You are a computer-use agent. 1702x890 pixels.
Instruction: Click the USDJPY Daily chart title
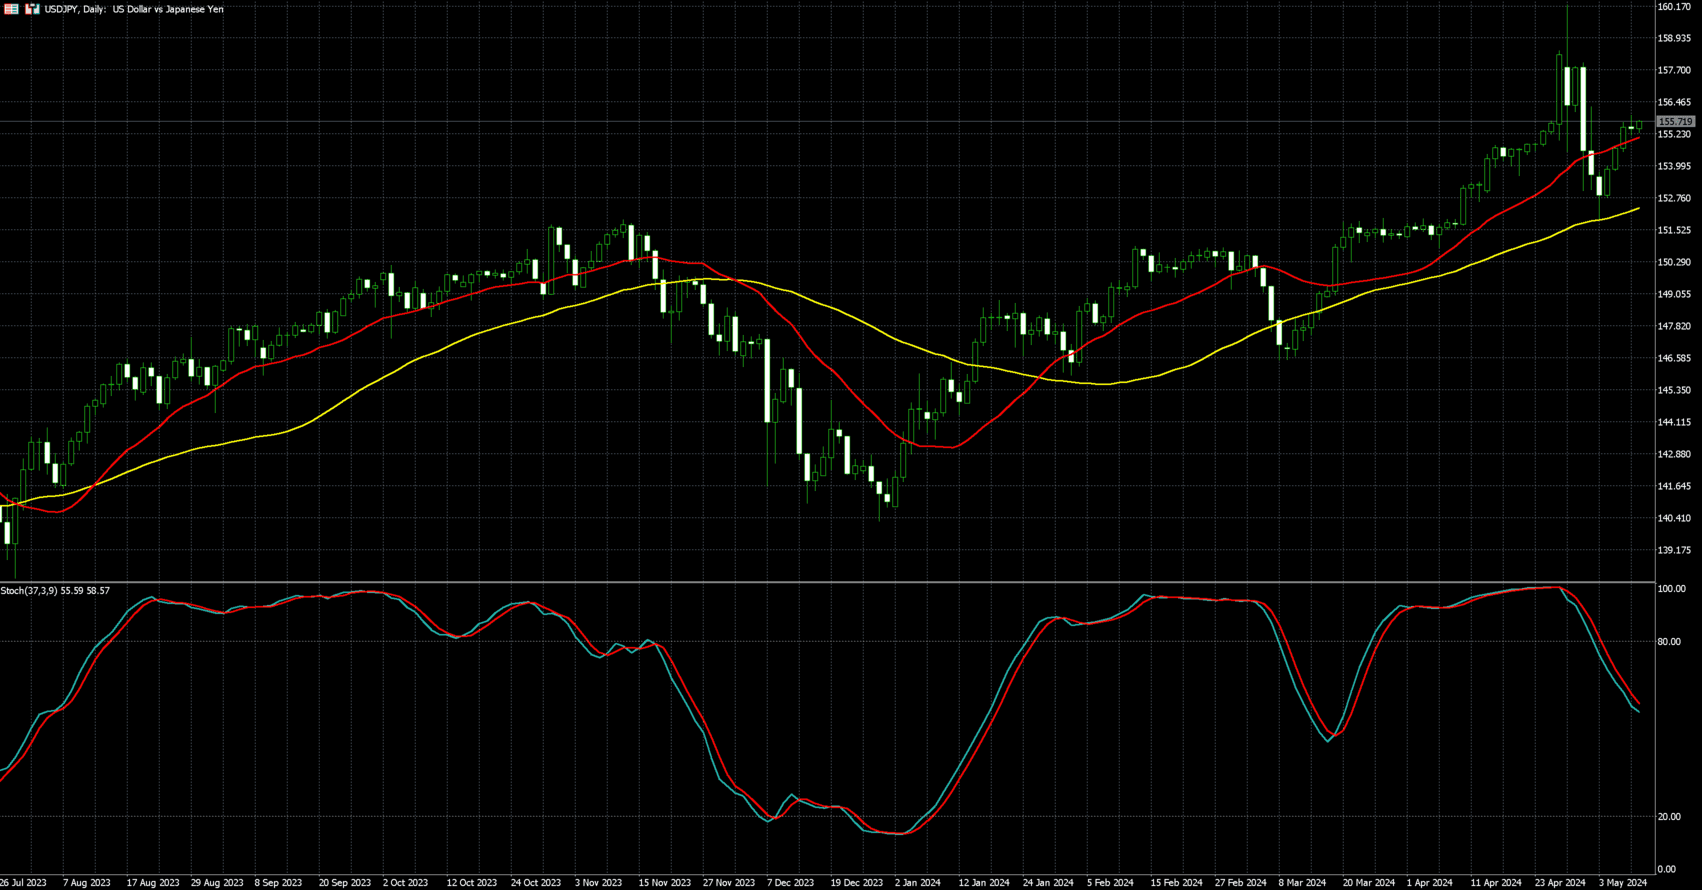(134, 9)
